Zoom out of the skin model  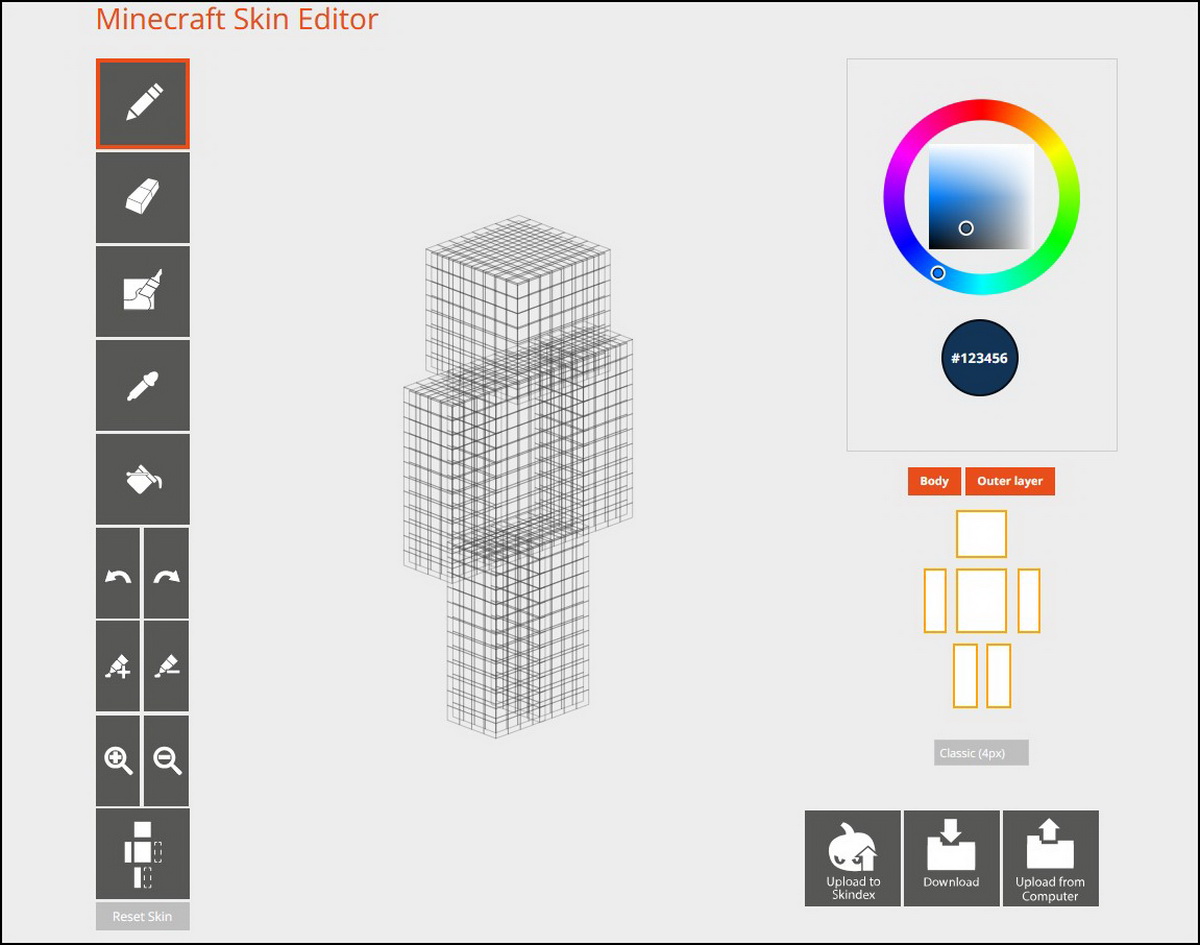click(167, 760)
